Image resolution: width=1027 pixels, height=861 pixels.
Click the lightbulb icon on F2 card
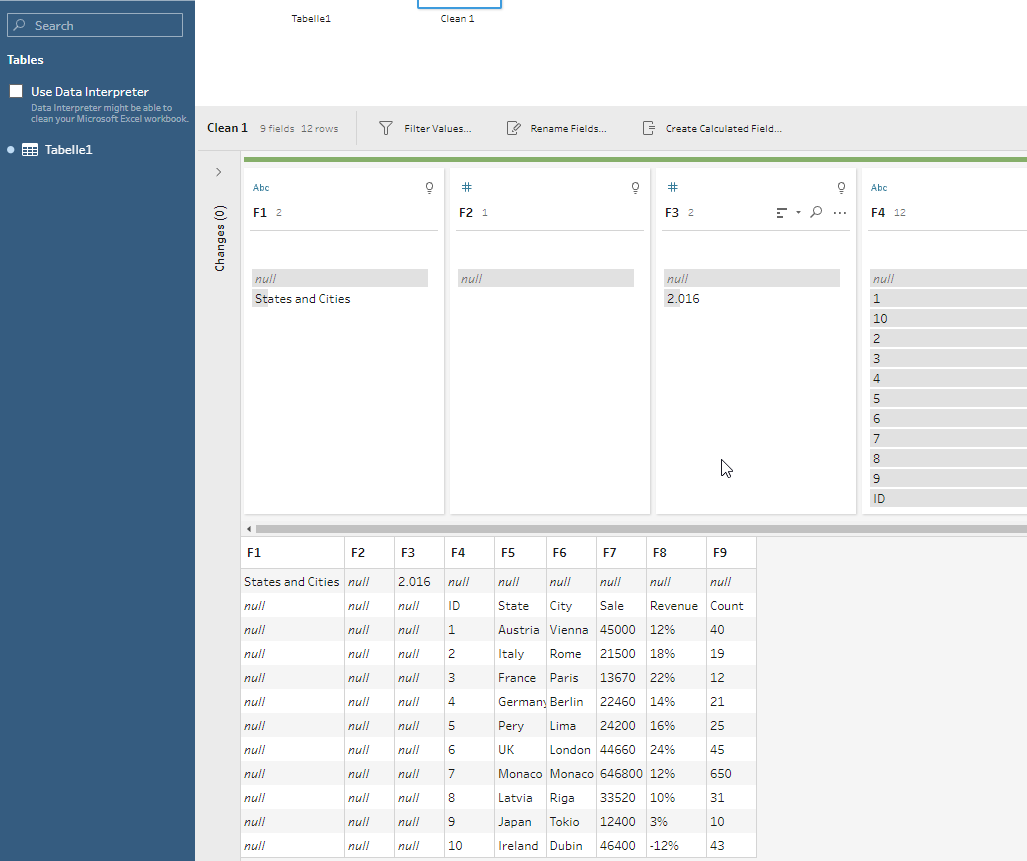[635, 188]
